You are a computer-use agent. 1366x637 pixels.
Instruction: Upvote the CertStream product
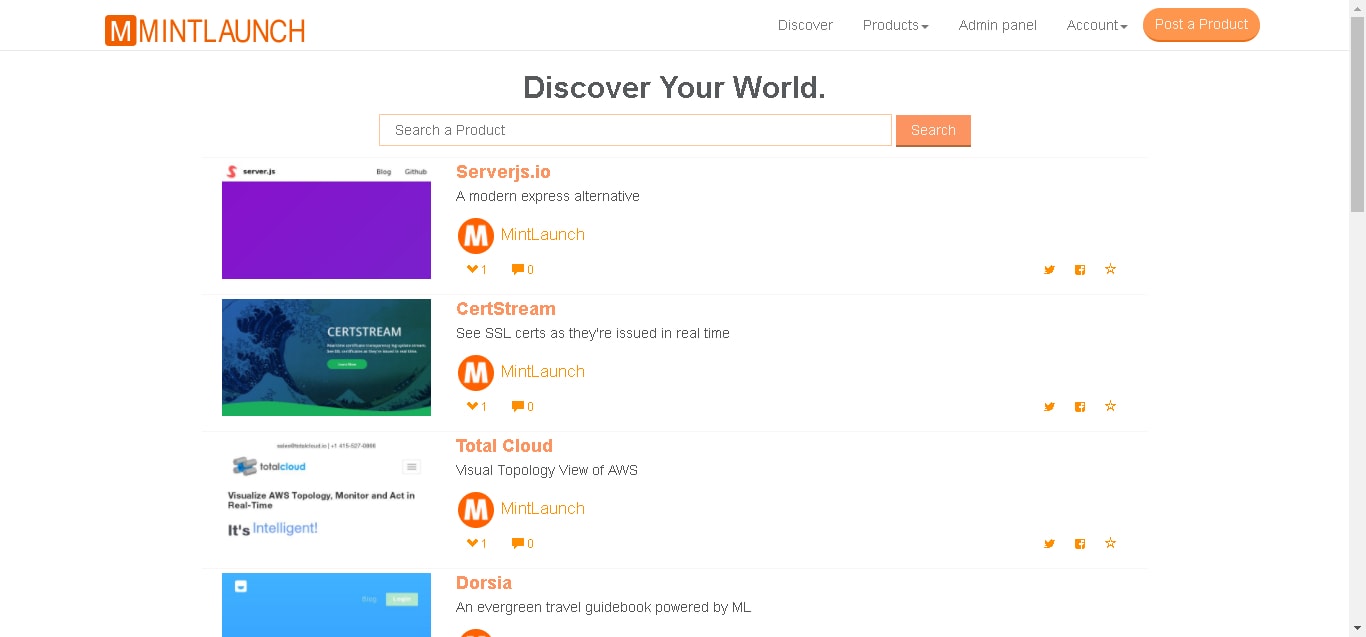click(477, 406)
